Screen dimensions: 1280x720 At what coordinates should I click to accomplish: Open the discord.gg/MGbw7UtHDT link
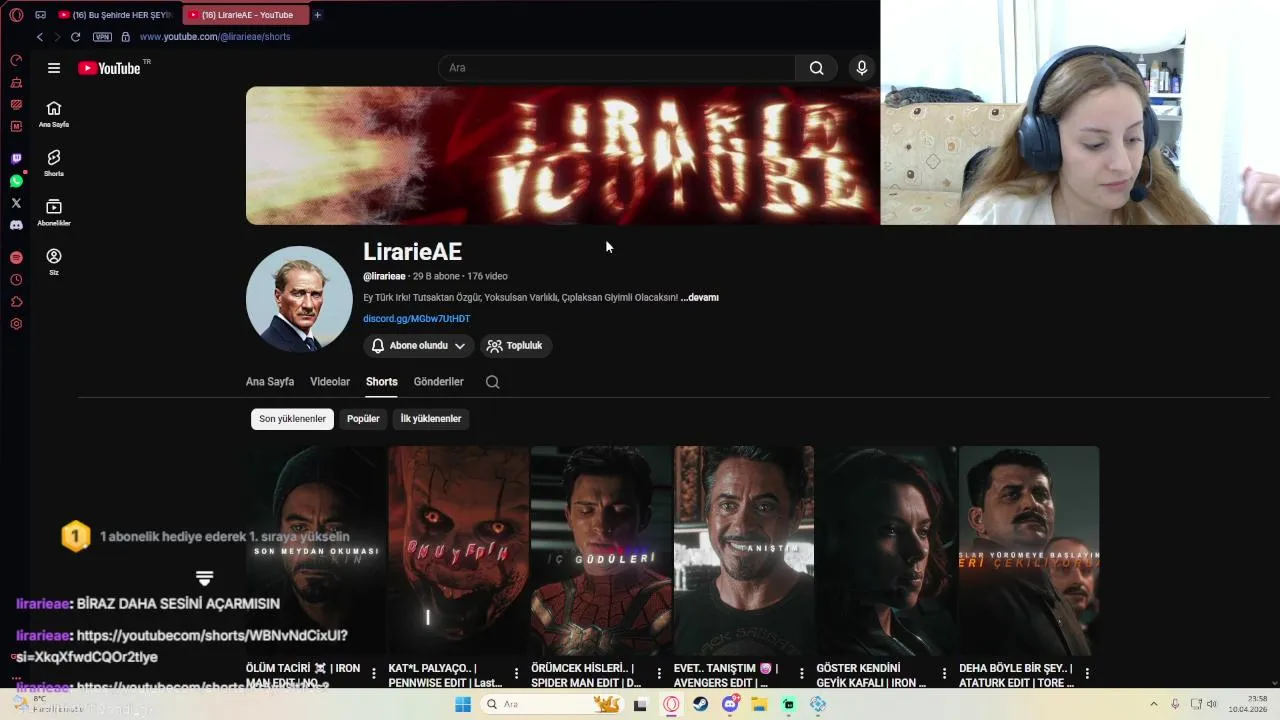pos(416,319)
